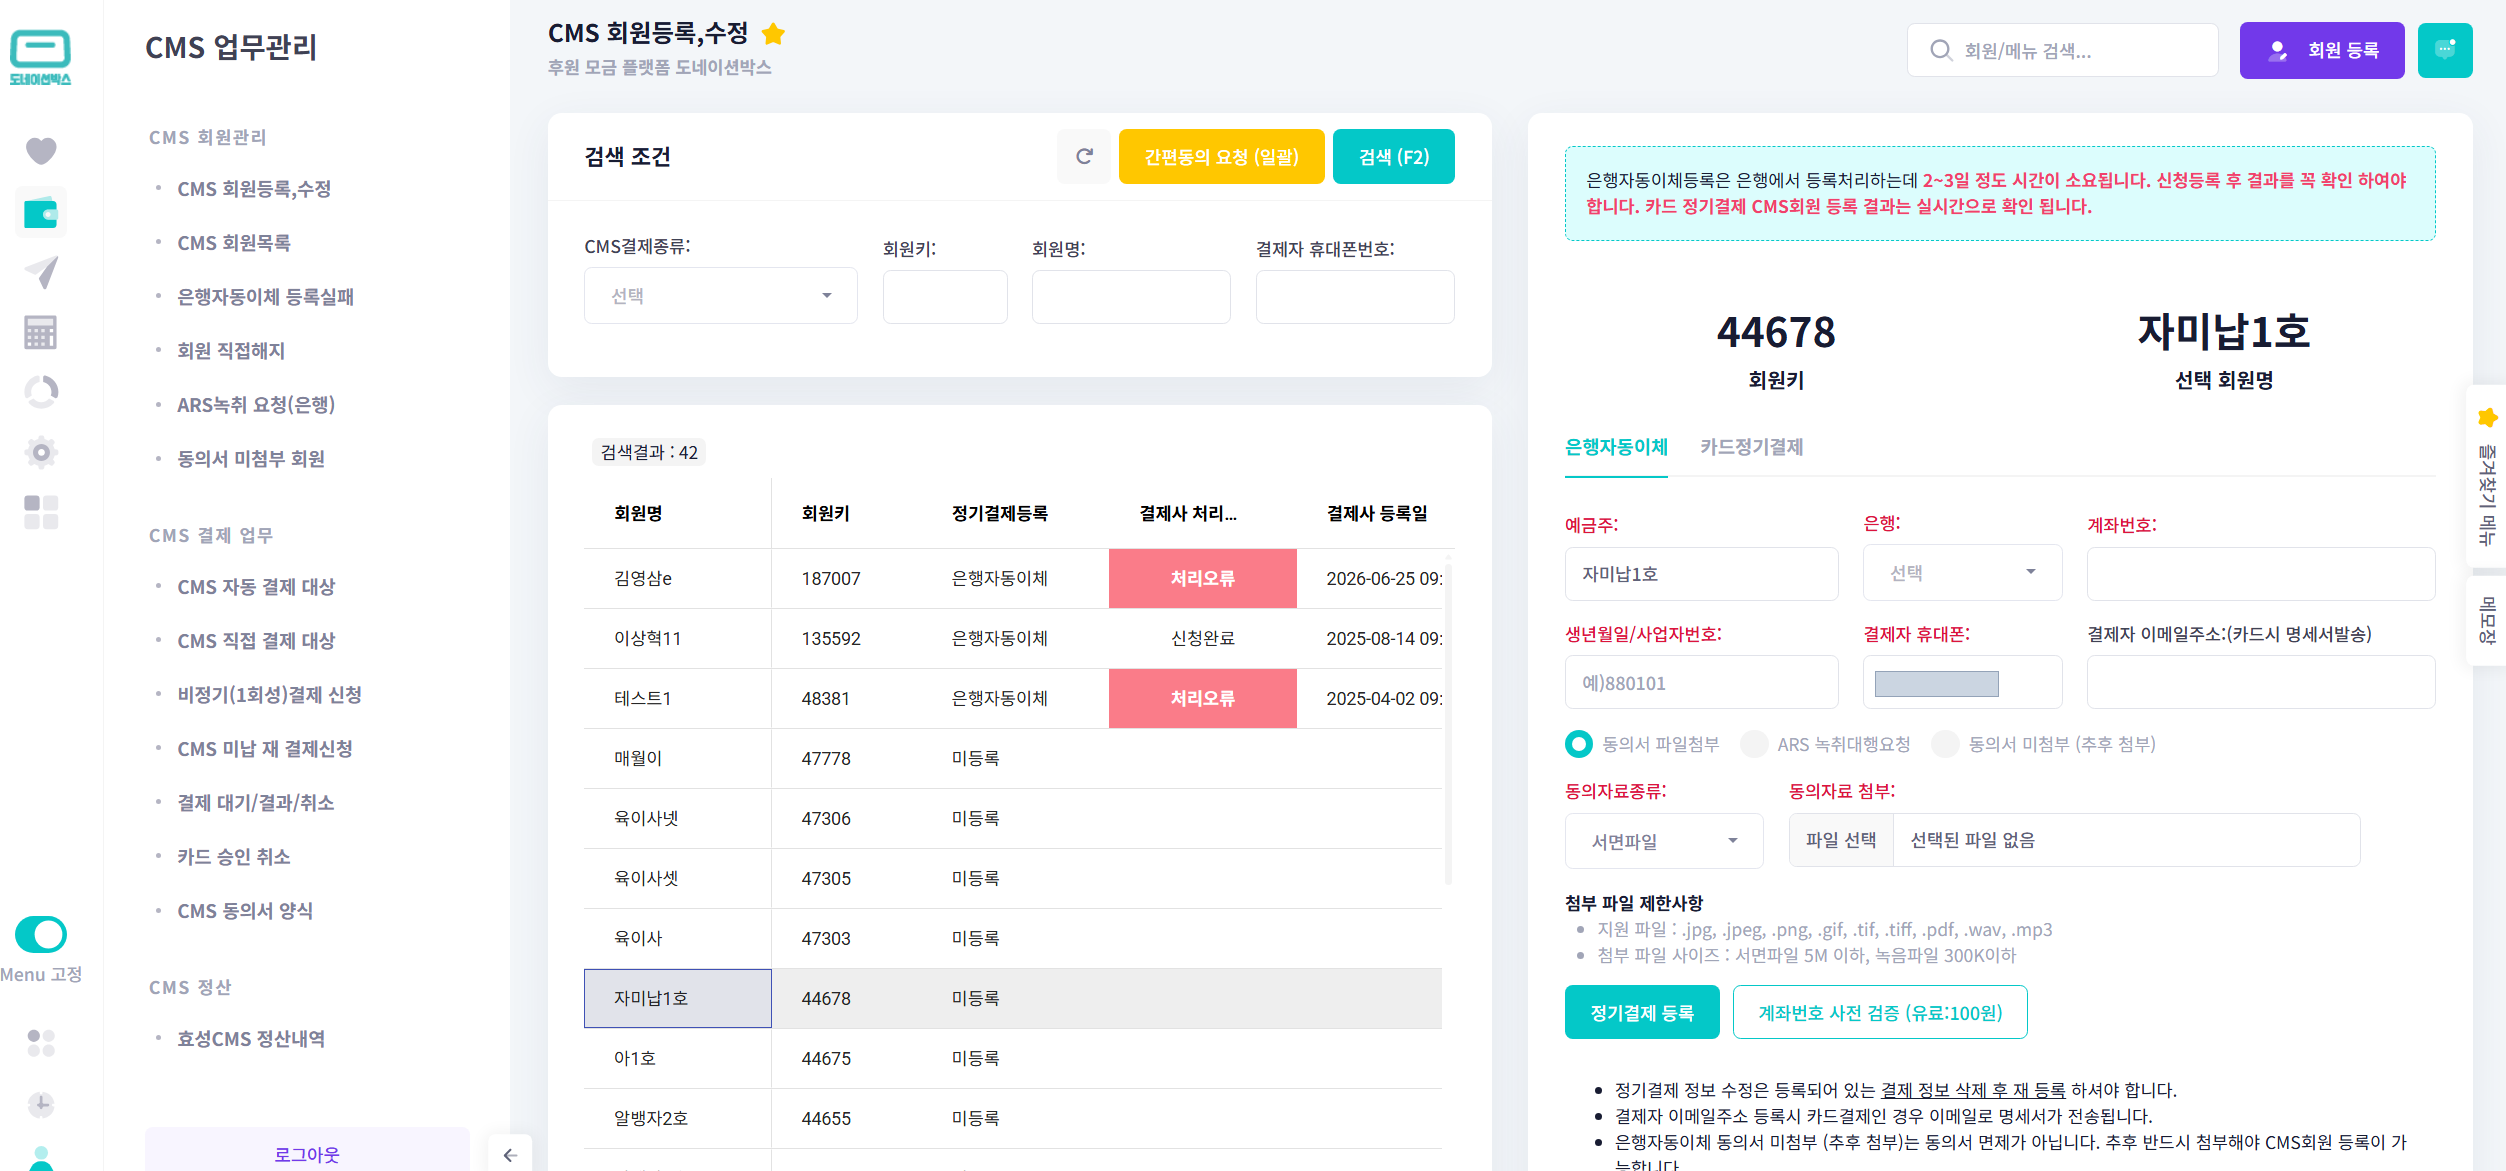The width and height of the screenshot is (2506, 1171).
Task: Open the 메모장 side tab
Action: click(2487, 620)
